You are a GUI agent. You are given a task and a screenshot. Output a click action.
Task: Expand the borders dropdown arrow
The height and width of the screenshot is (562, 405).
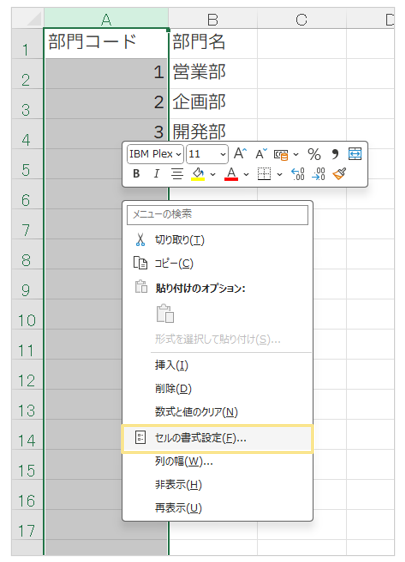coord(280,175)
